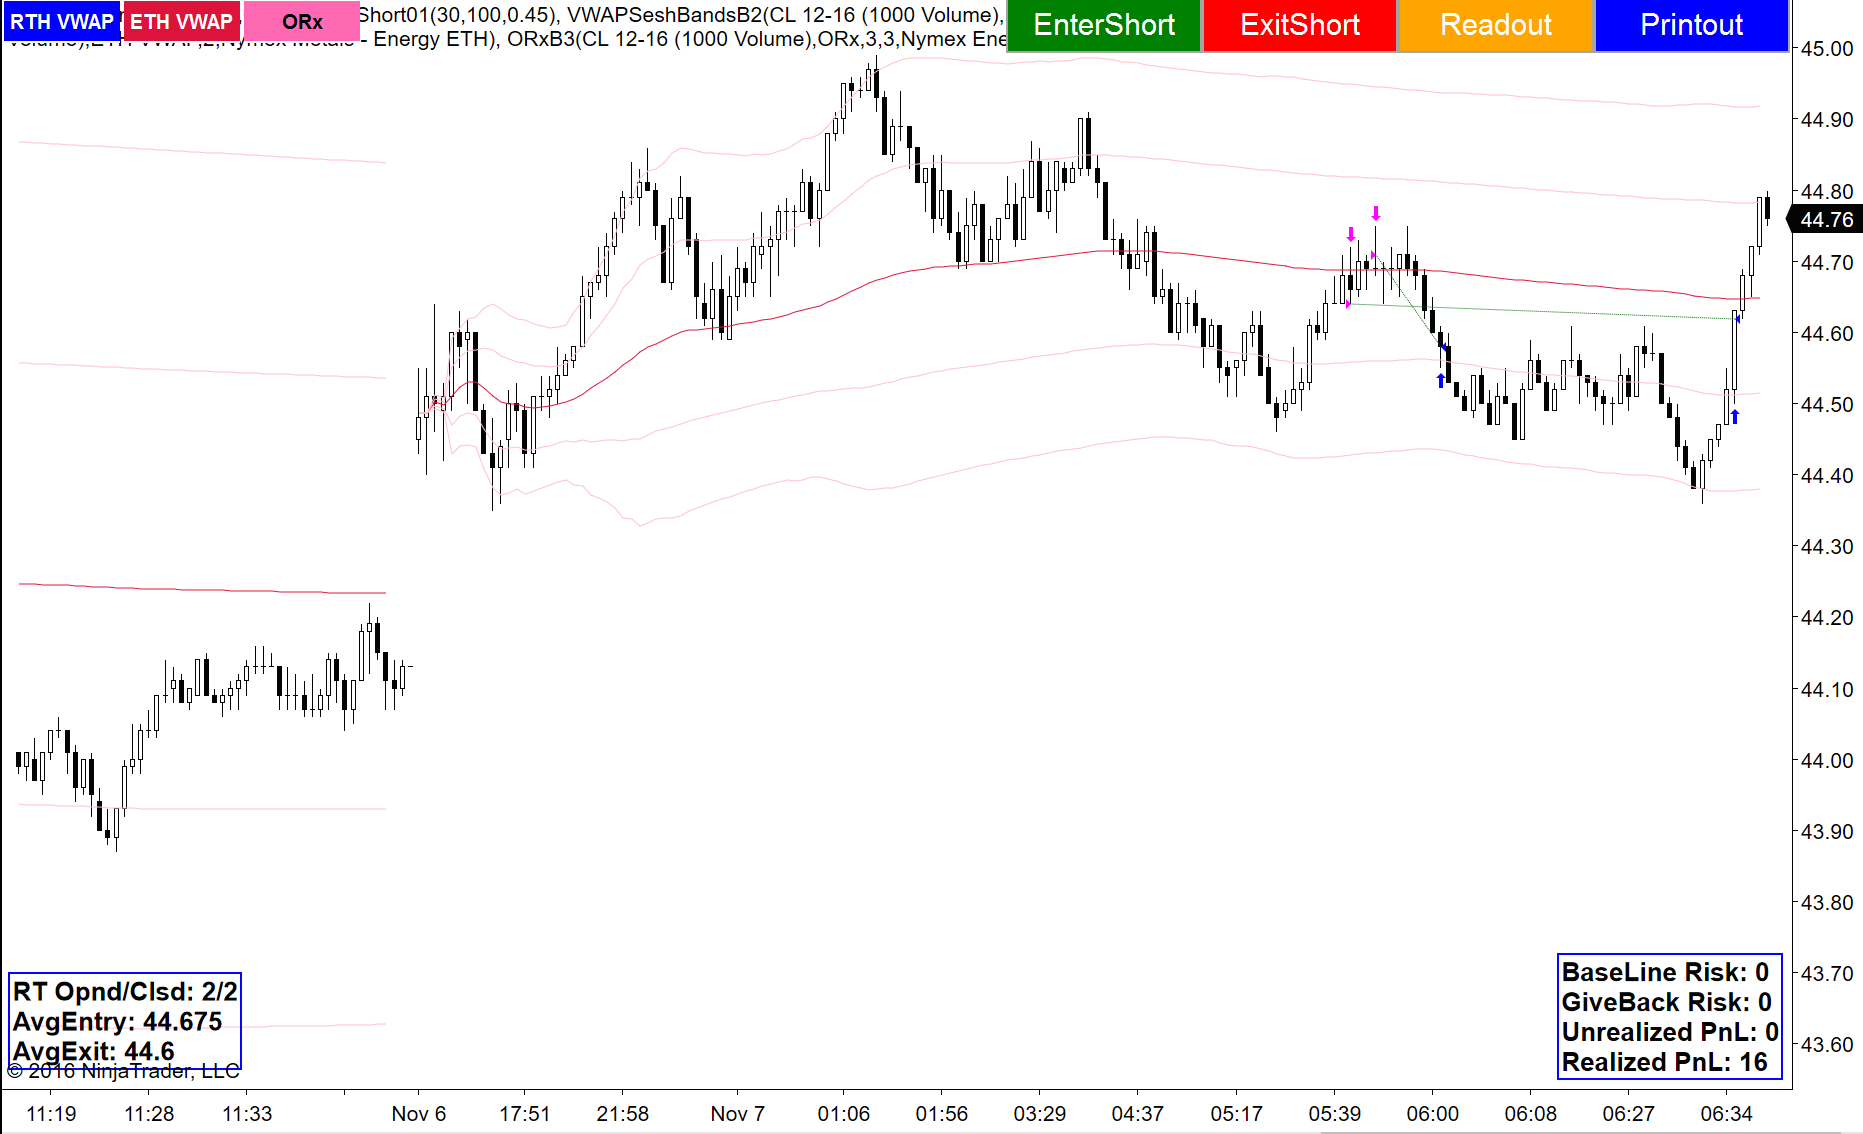Click the 43.60 price axis label
Image resolution: width=1863 pixels, height=1134 pixels.
point(1827,1045)
